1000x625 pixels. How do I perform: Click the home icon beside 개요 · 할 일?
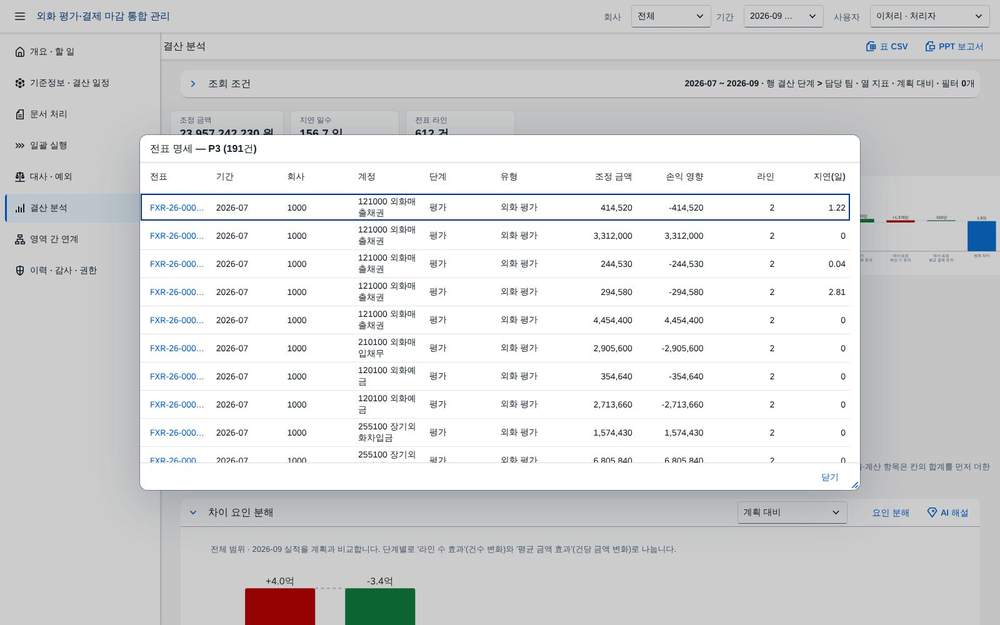(x=20, y=52)
